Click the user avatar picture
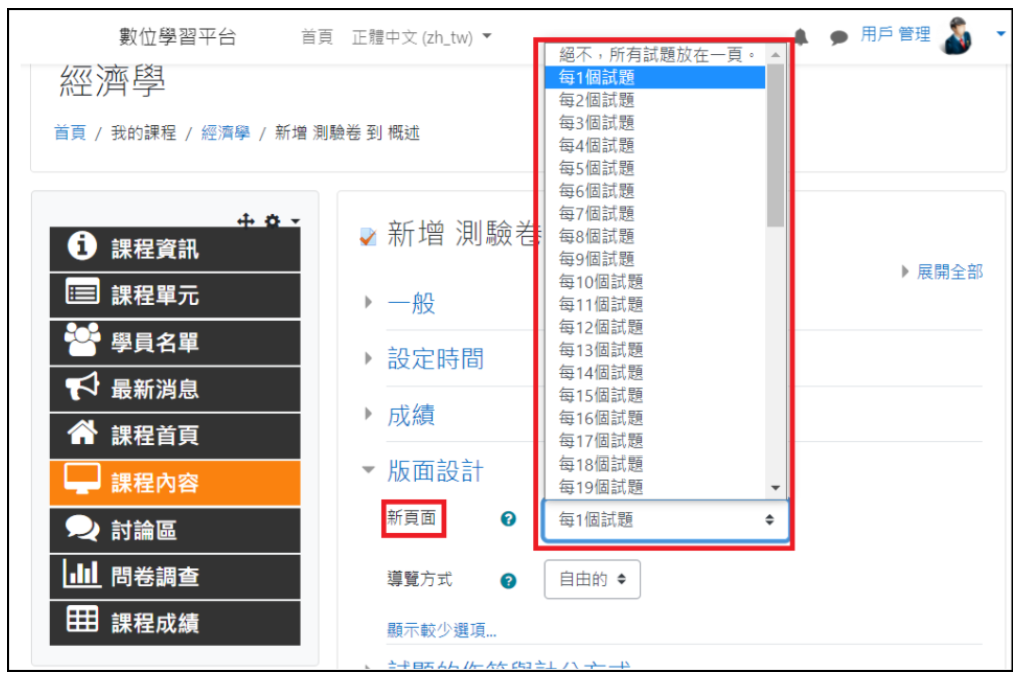 coord(957,36)
